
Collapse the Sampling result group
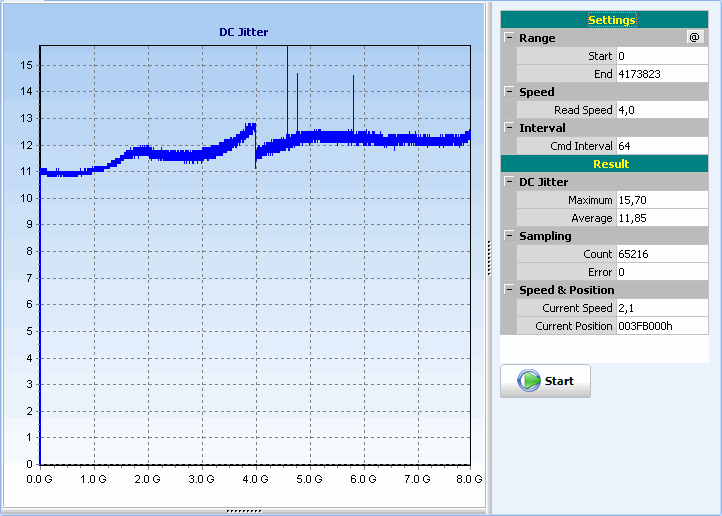point(509,236)
